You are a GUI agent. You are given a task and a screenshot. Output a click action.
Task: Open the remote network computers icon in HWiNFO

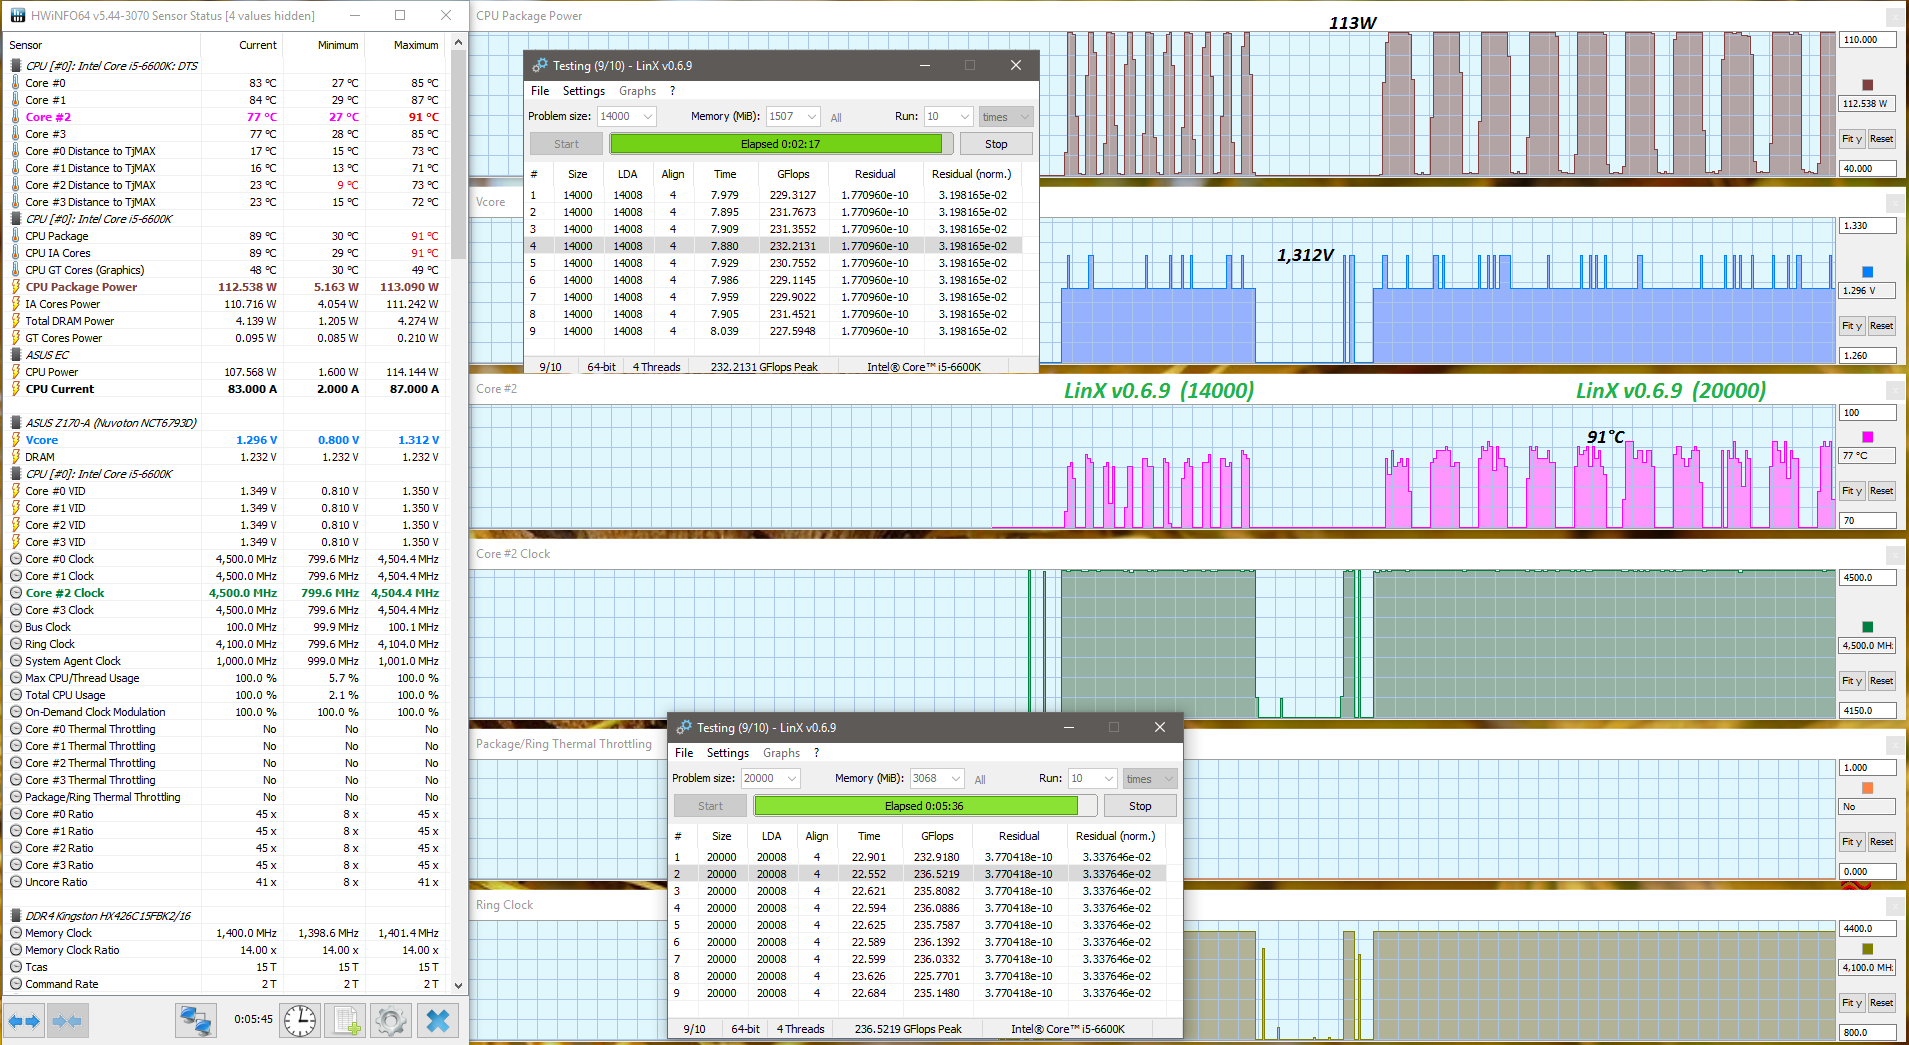click(195, 1021)
